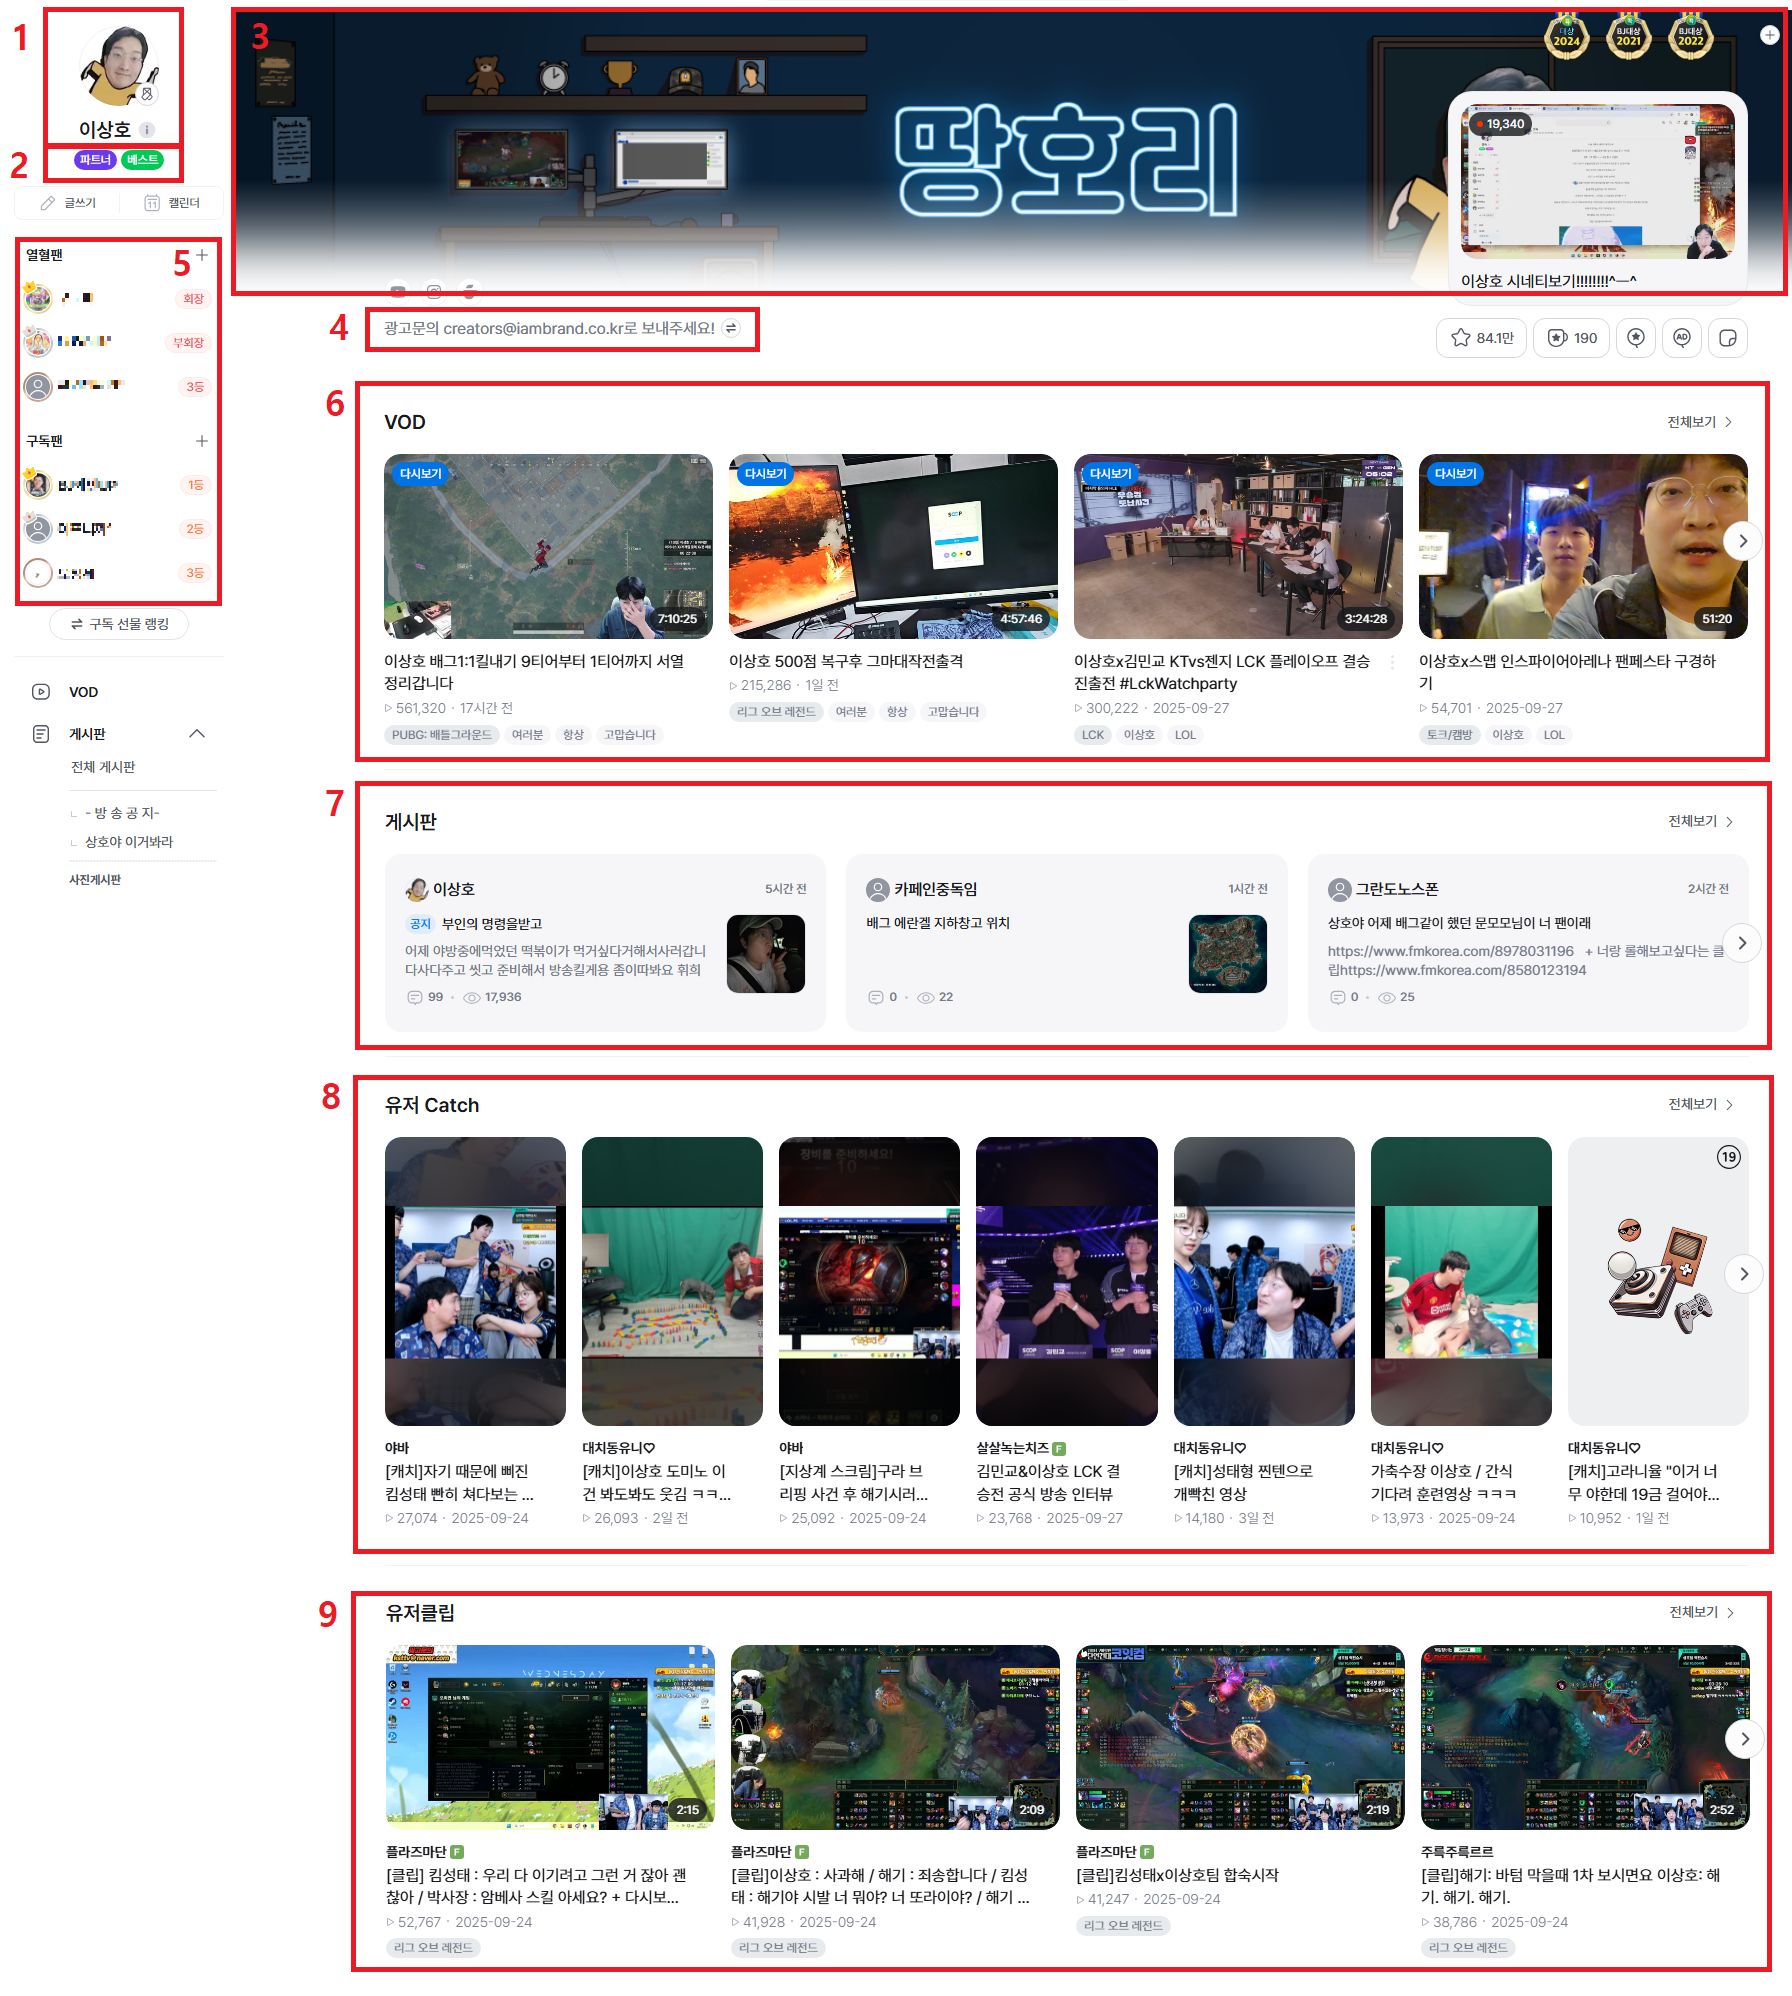Viewport: 1792px width, 1996px height.
Task: Expand the 구독팬 list with plus
Action: pos(202,441)
